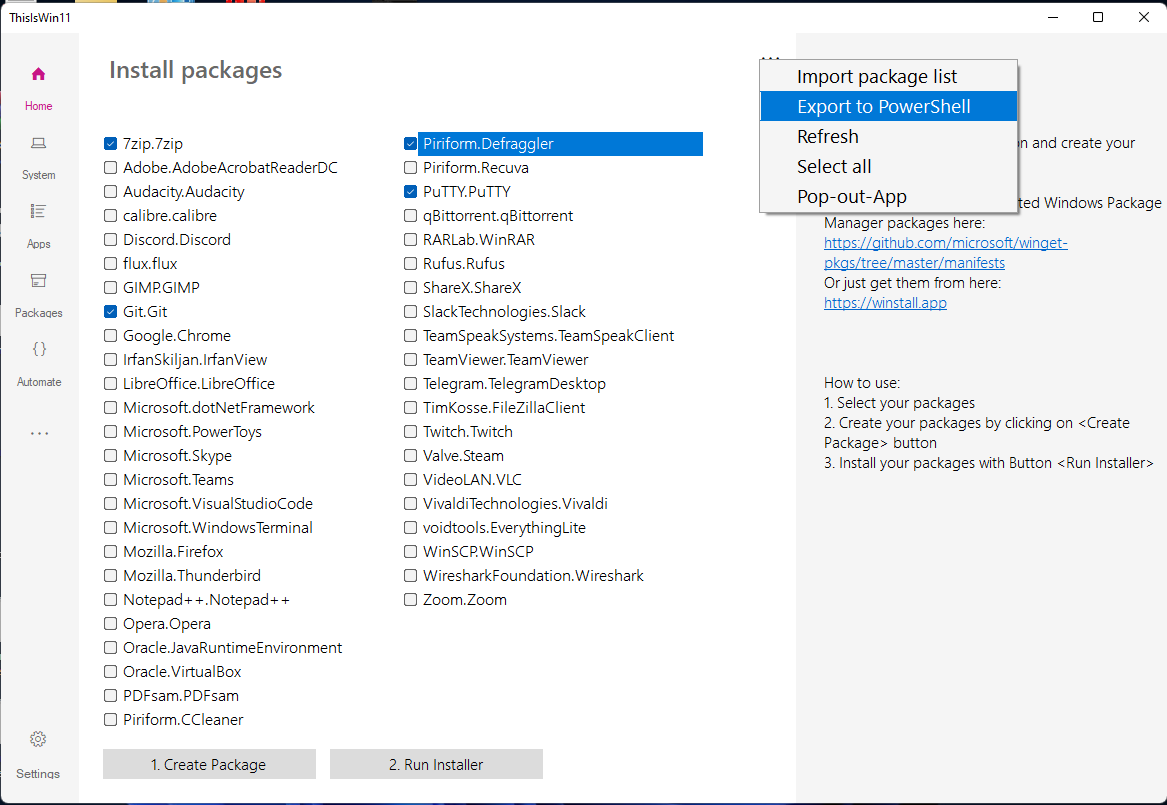The image size is (1167, 805).
Task: Open the Packages section icon
Action: 38,280
